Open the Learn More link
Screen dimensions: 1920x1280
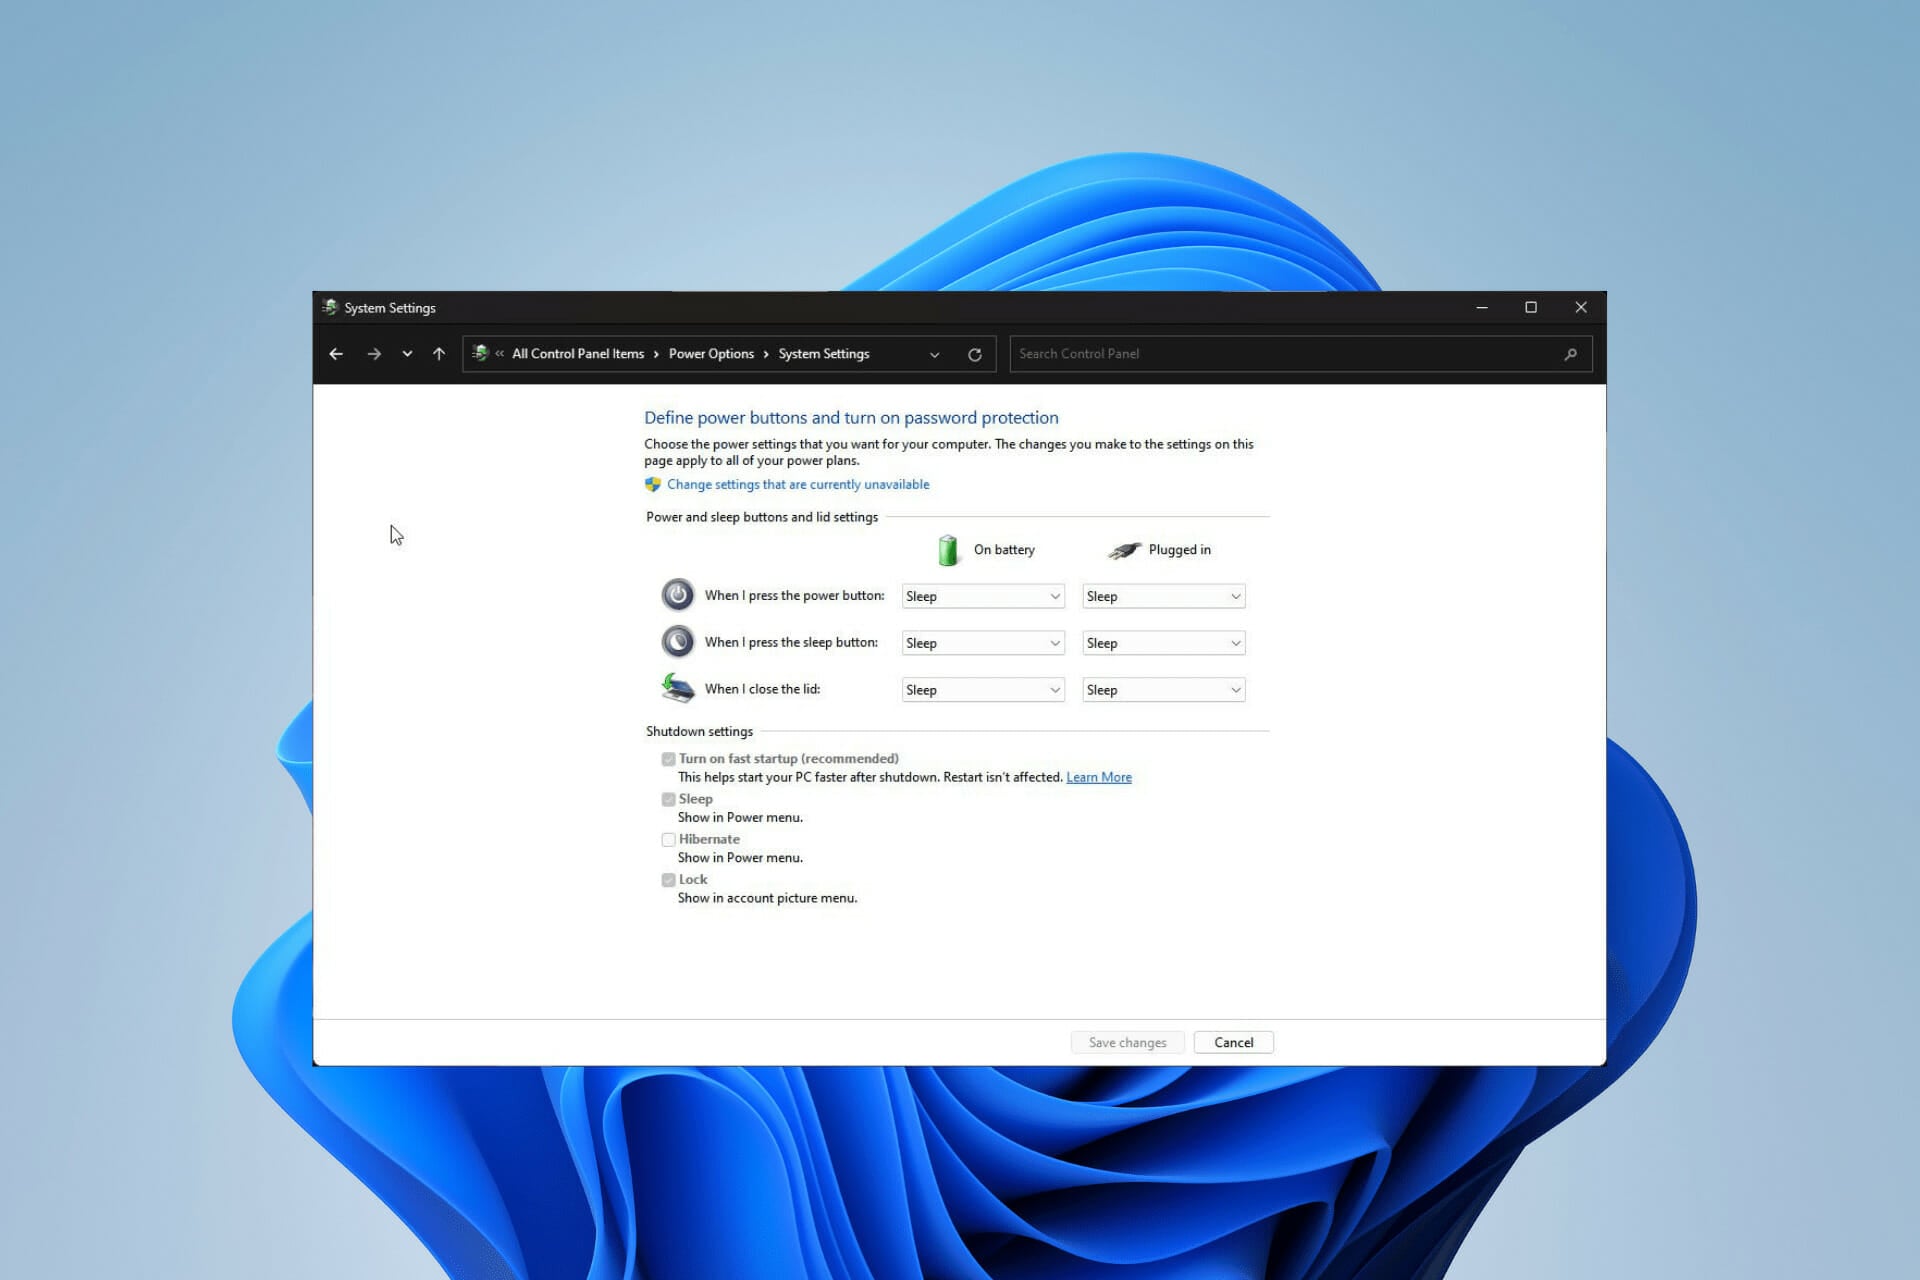pyautogui.click(x=1098, y=777)
